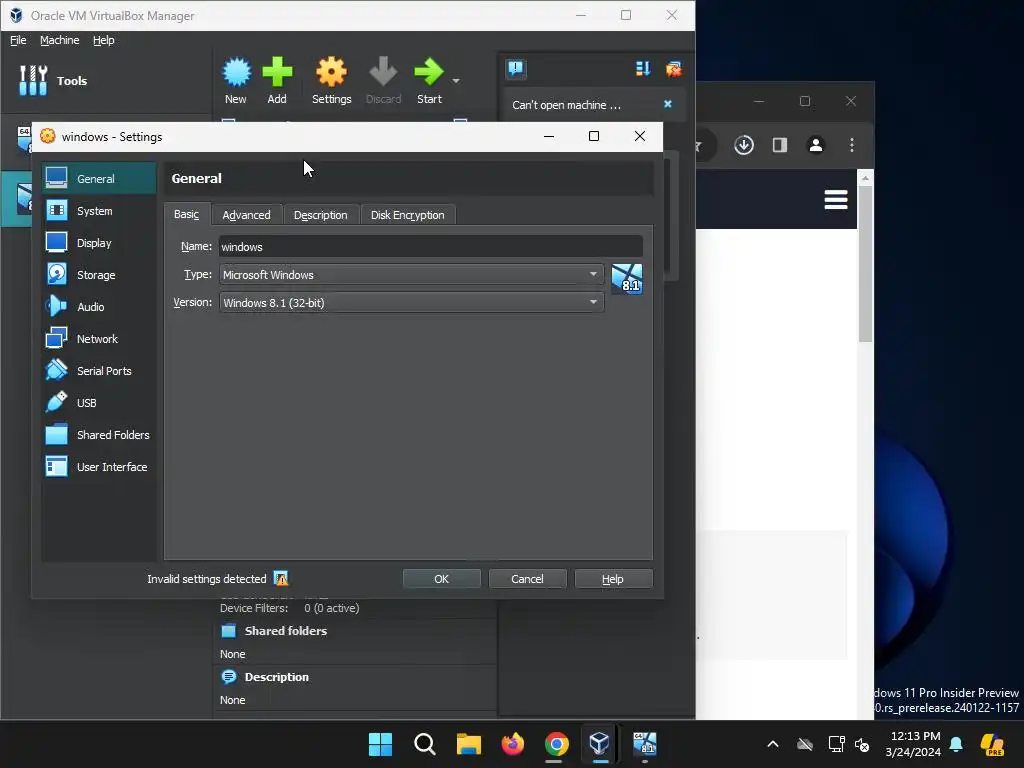Image resolution: width=1024 pixels, height=768 pixels.
Task: Open taskbar Search
Action: 424,744
